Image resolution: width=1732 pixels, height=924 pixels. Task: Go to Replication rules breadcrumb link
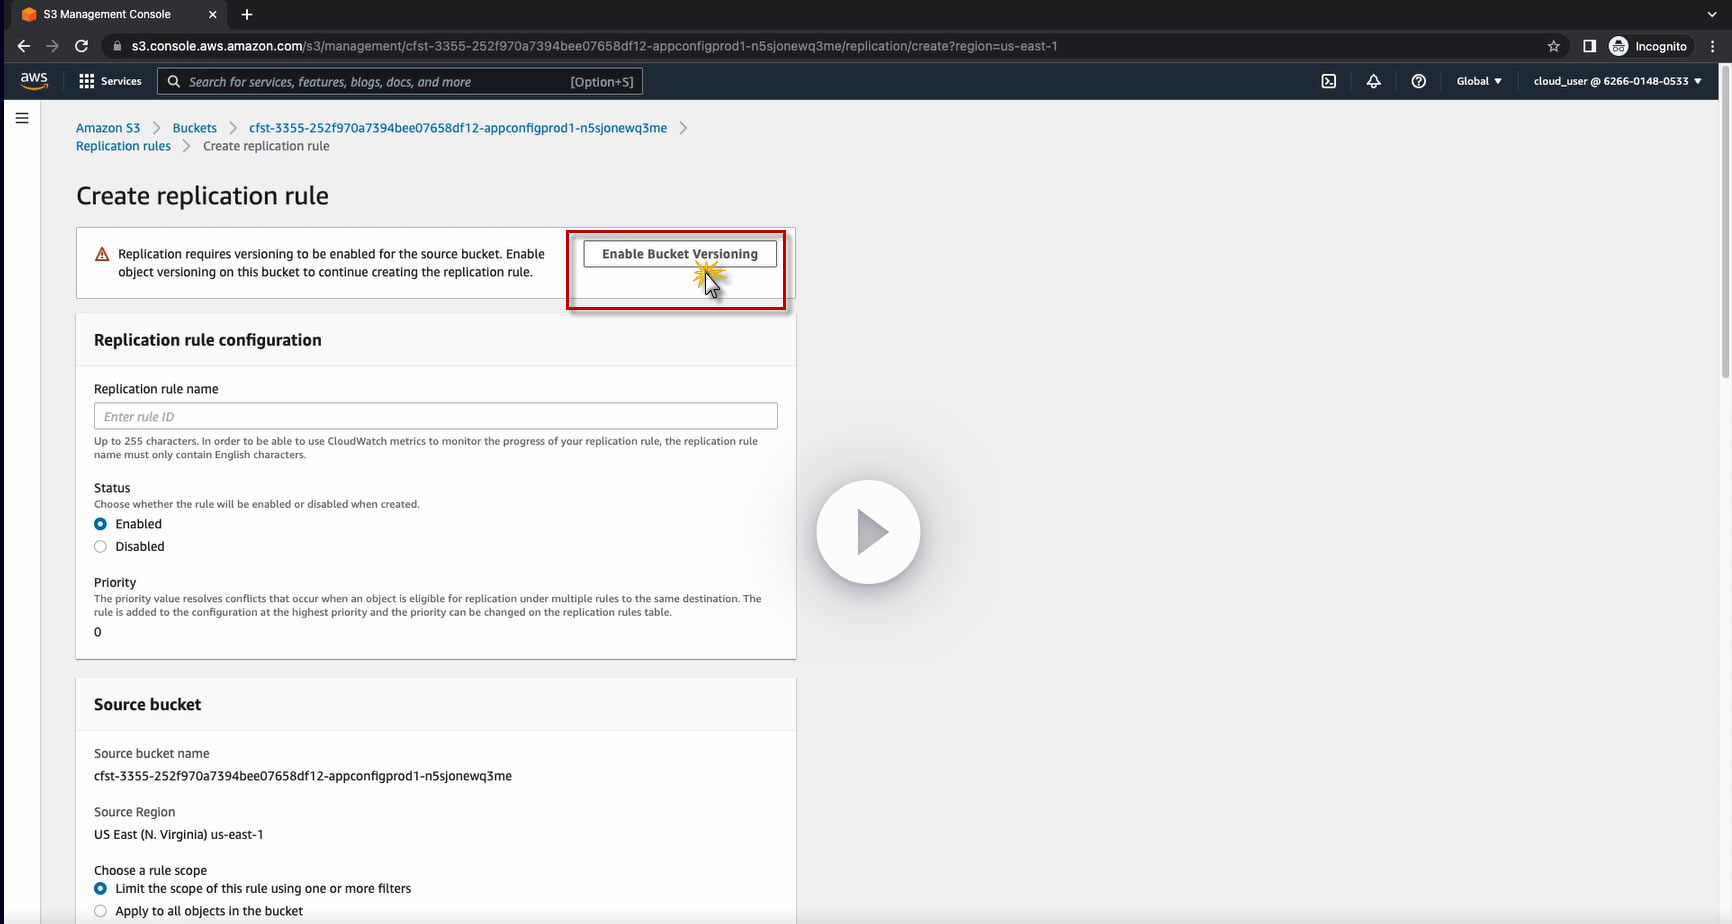(123, 146)
